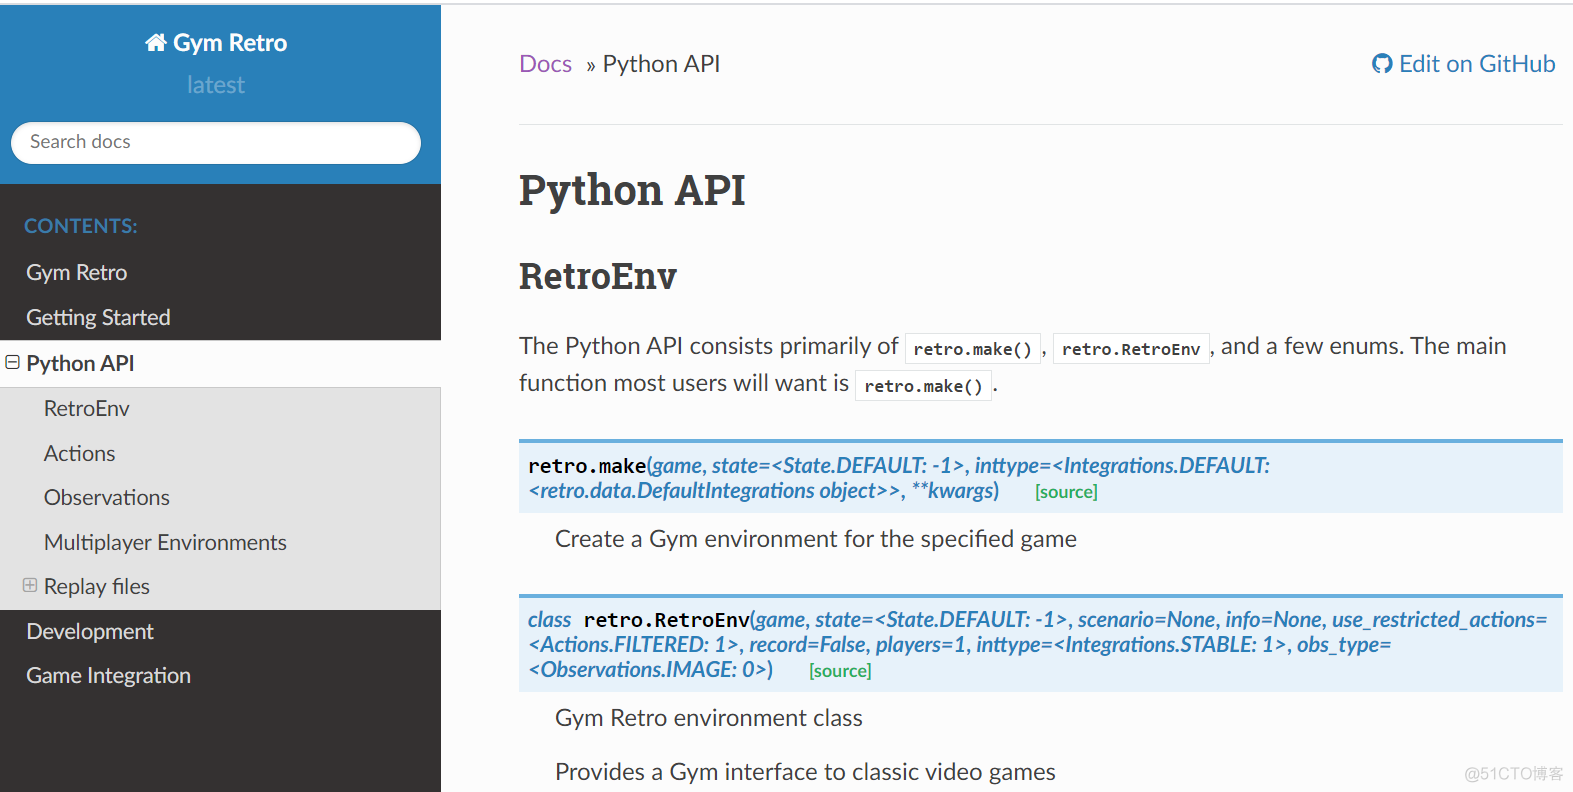This screenshot has height=792, width=1573.
Task: Click the GitHub icon beside Edit on GitHub
Action: (x=1382, y=64)
